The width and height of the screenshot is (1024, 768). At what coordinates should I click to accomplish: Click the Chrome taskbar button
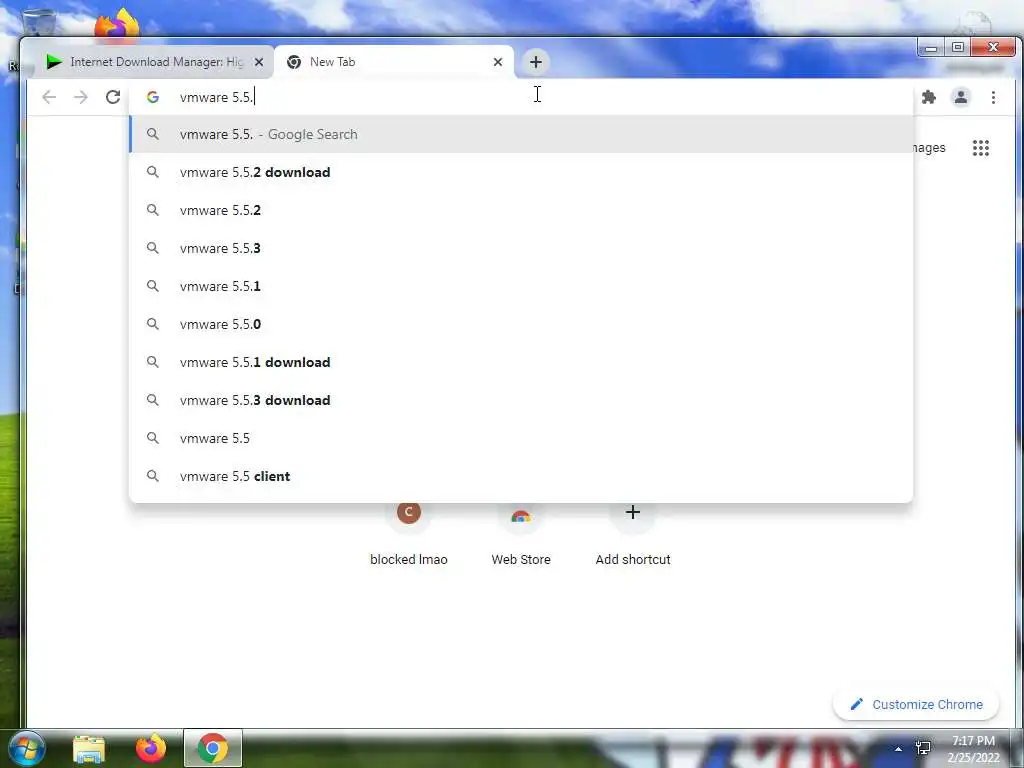(x=212, y=748)
